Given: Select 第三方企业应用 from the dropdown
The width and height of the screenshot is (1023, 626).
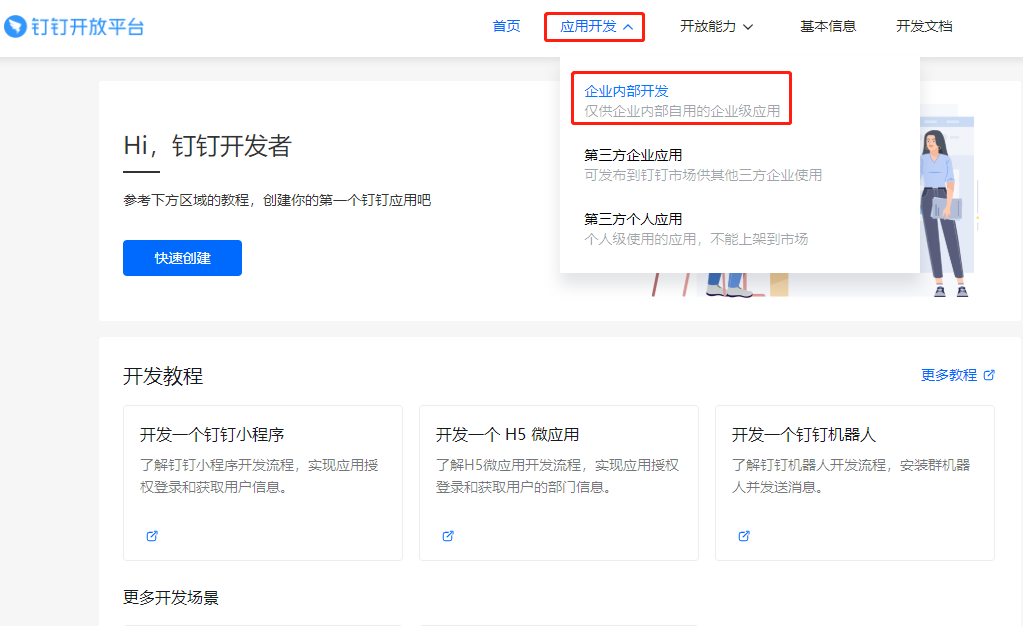Looking at the screenshot, I should [x=633, y=155].
